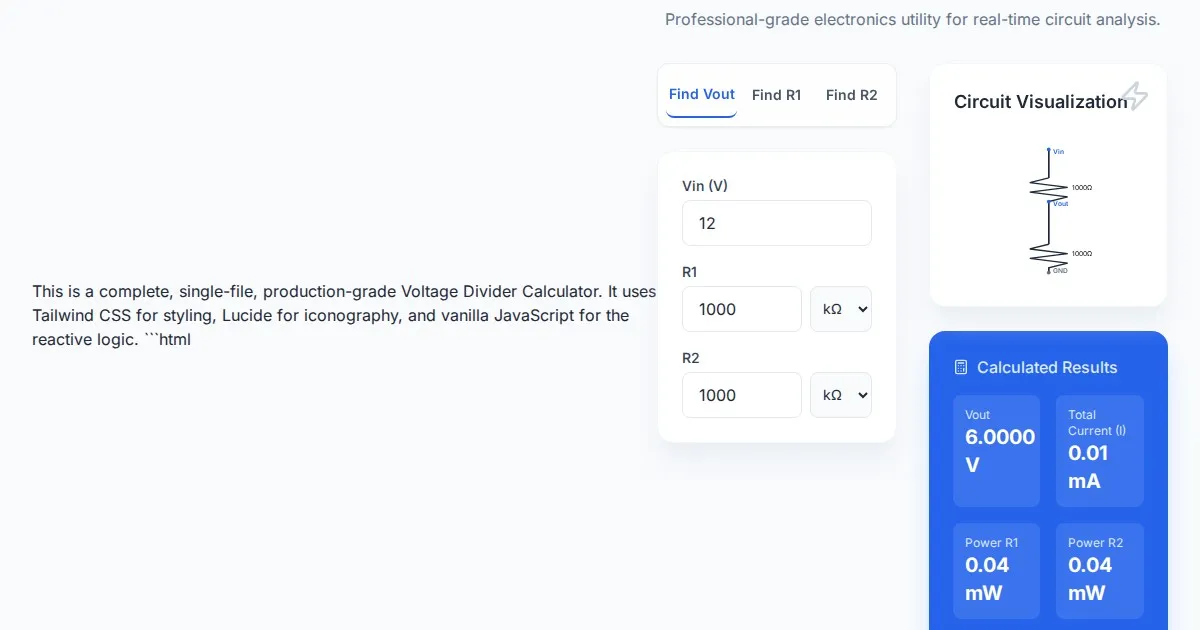Click the Vin node dot in the diagram
Viewport: 1200px width, 630px height.
tap(1049, 151)
